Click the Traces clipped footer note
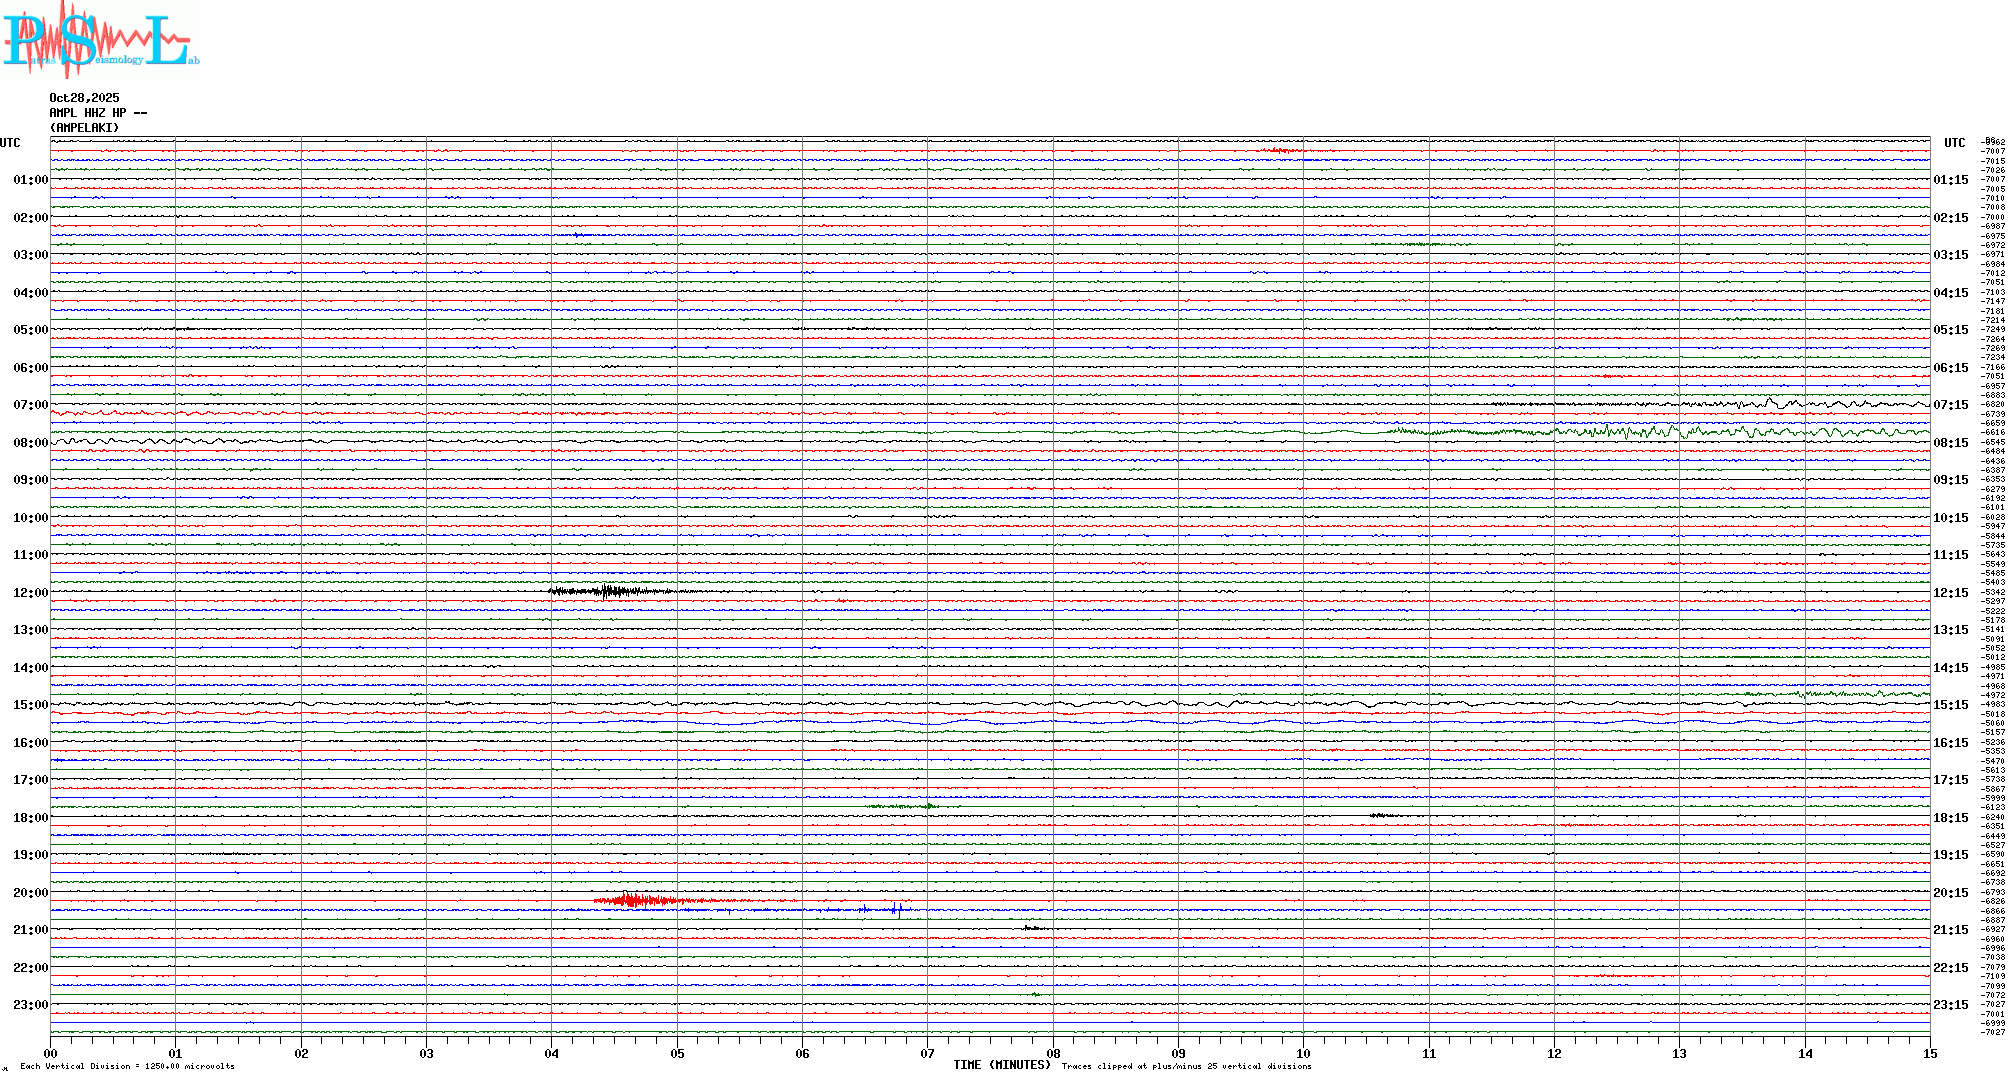Screen dimensions: 2010x1080 [1186, 1066]
